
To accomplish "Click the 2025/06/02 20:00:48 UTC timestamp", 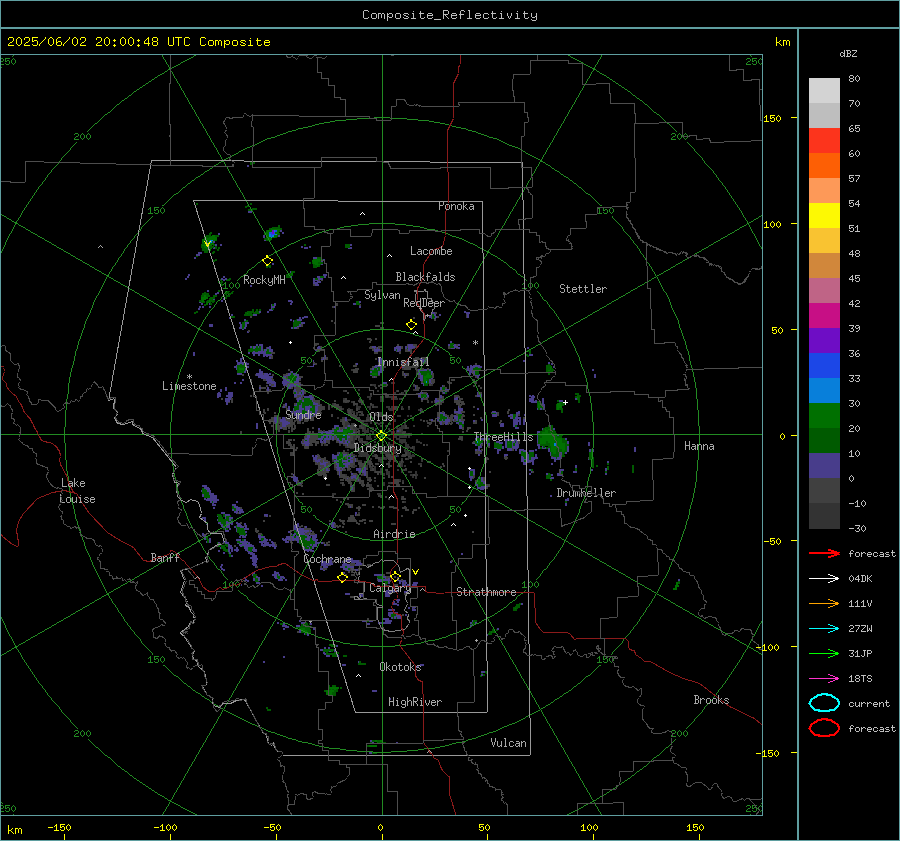I will [138, 42].
